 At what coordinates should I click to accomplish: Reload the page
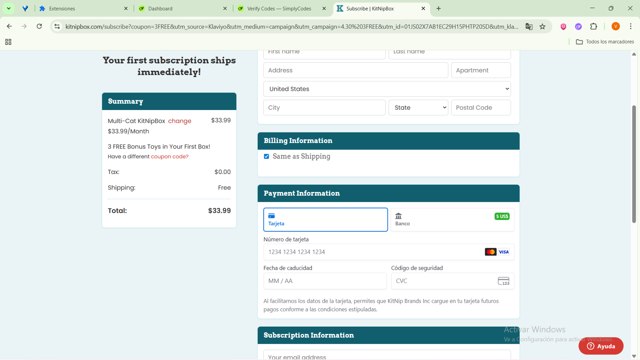click(x=39, y=26)
